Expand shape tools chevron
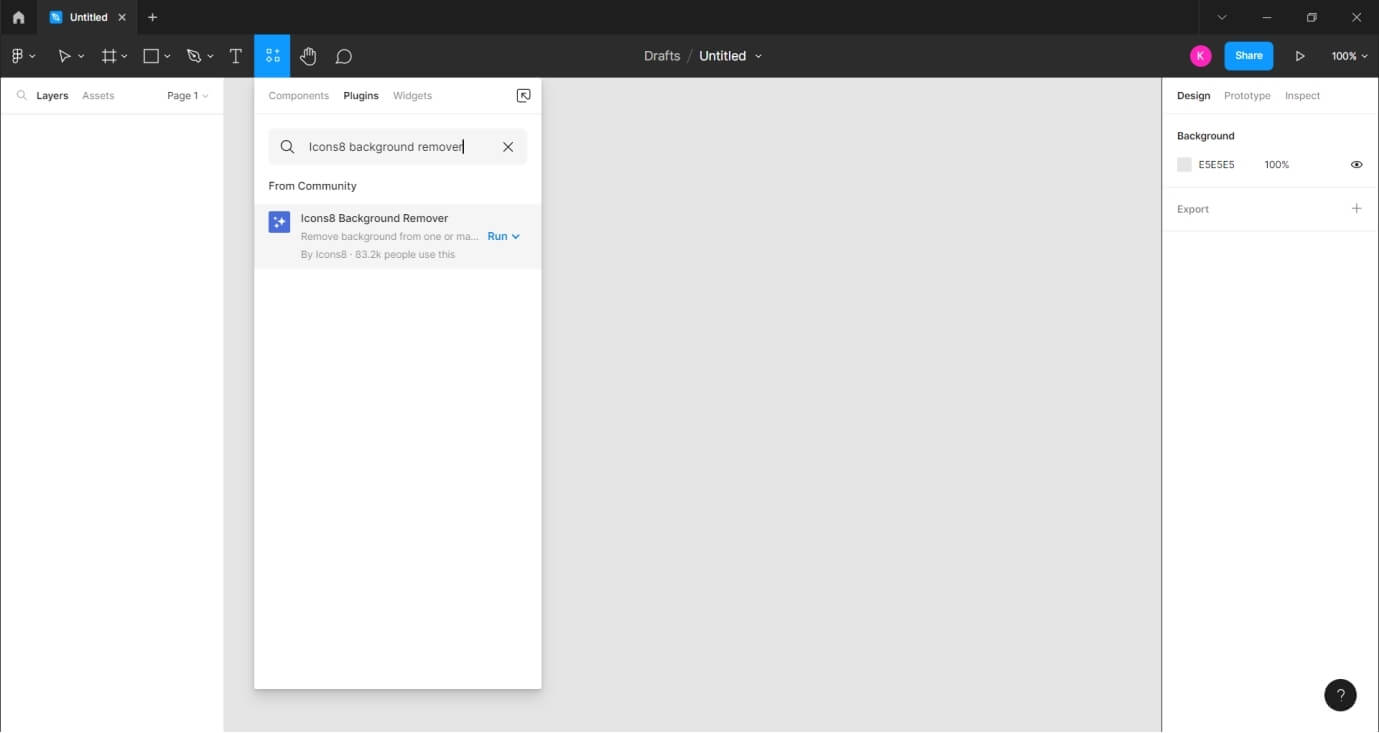This screenshot has width=1379, height=733. [167, 57]
